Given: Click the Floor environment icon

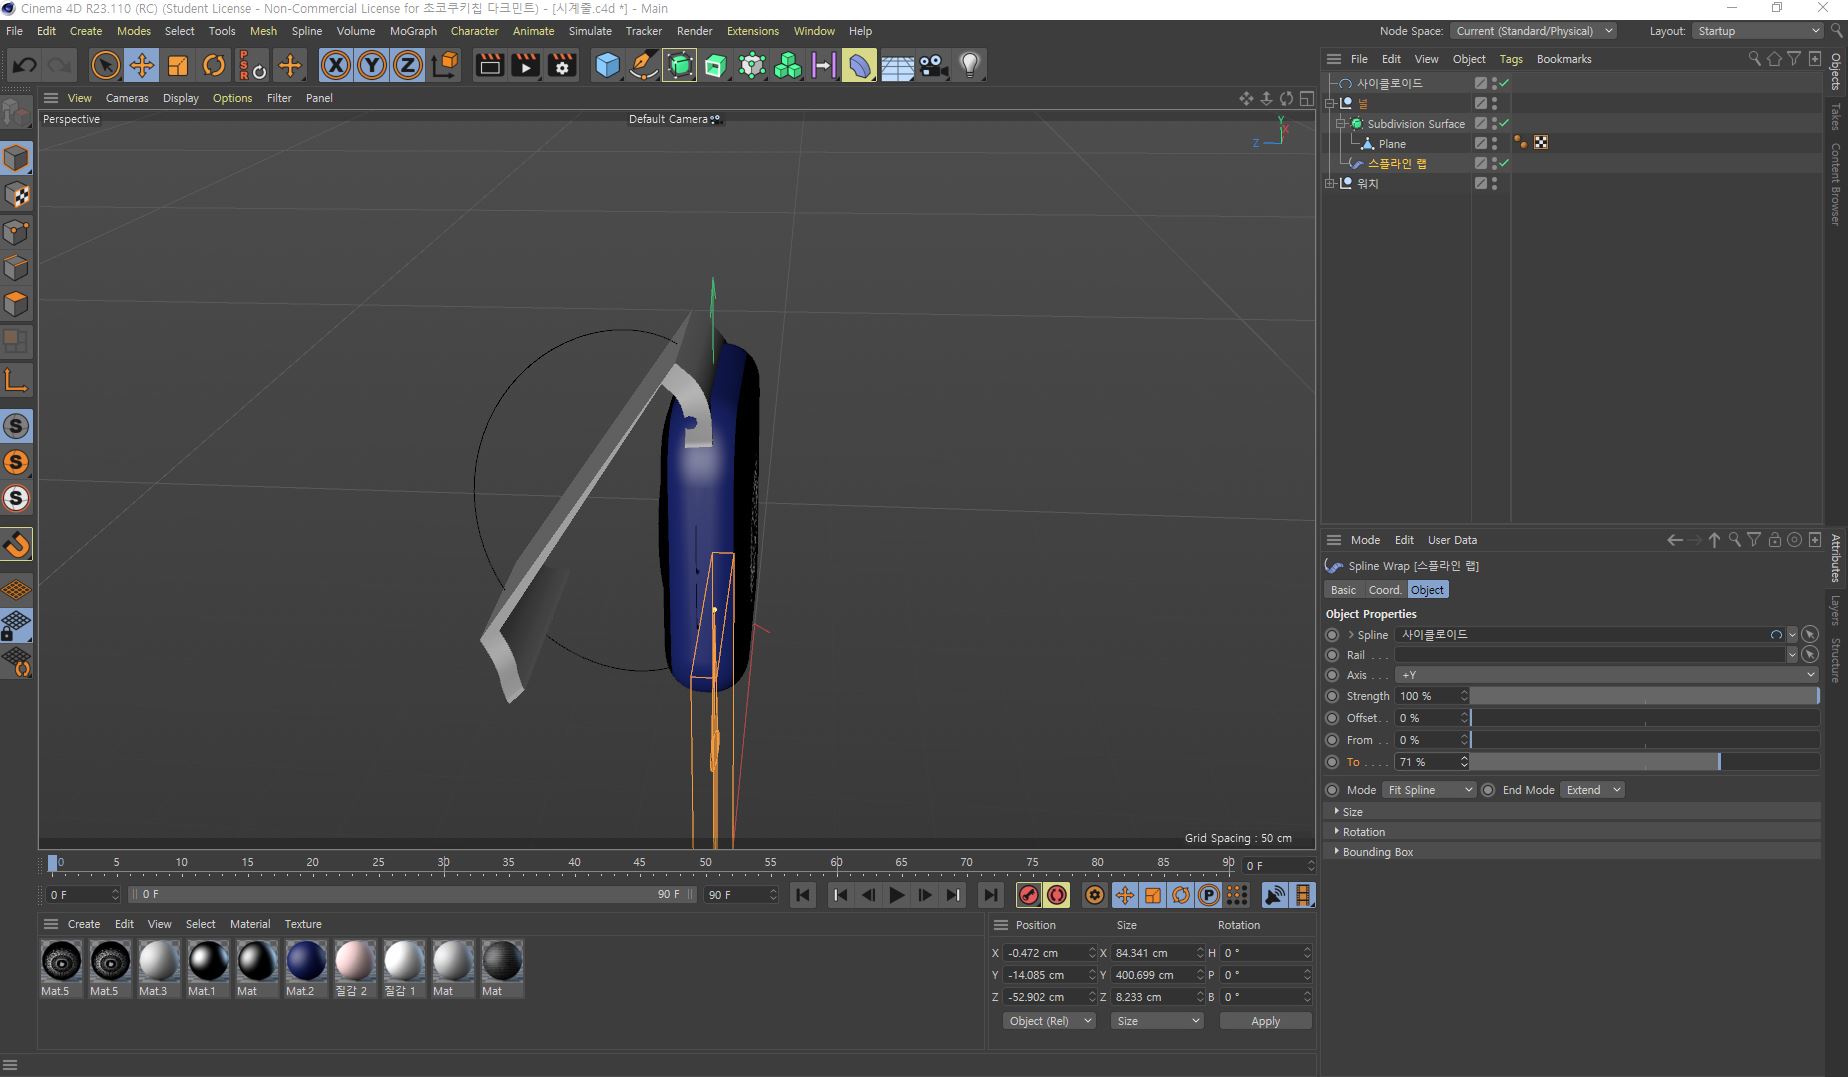Looking at the screenshot, I should click(897, 66).
